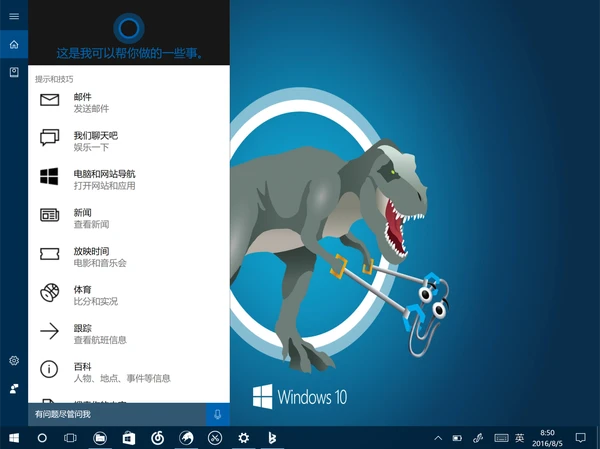Viewport: 600px width, 449px height.
Task: Click the ticket icon for showtimes
Action: click(50, 254)
